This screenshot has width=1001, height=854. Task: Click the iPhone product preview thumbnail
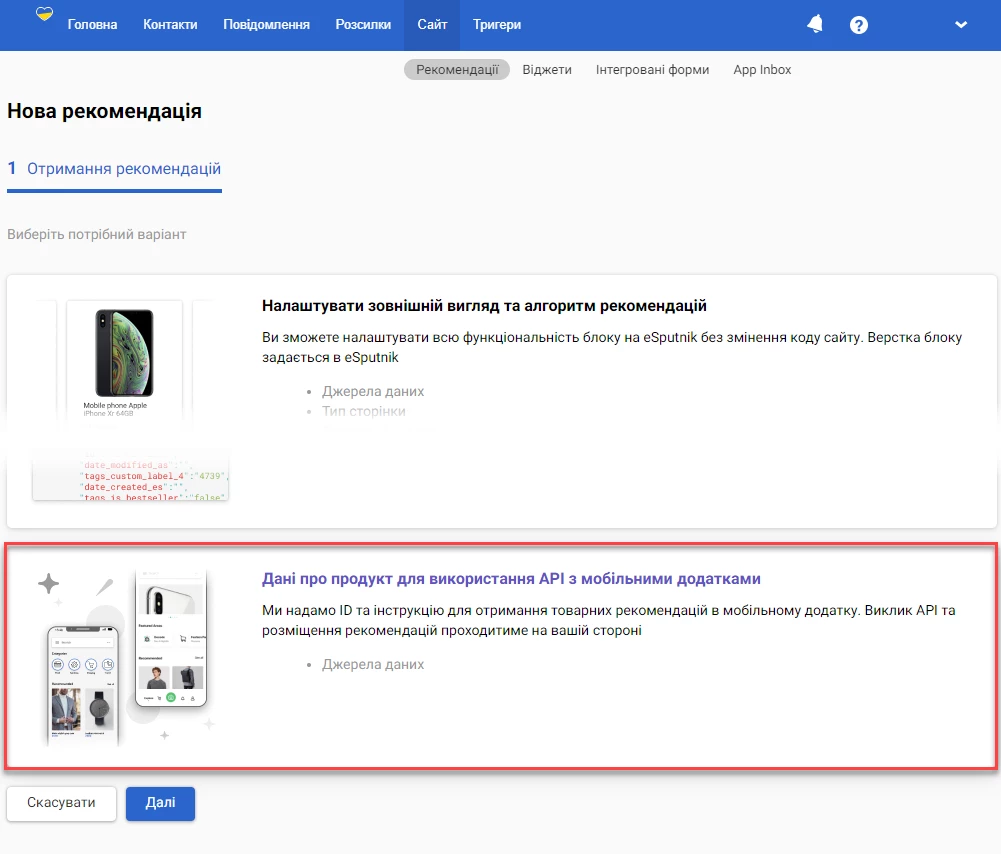[x=124, y=360]
